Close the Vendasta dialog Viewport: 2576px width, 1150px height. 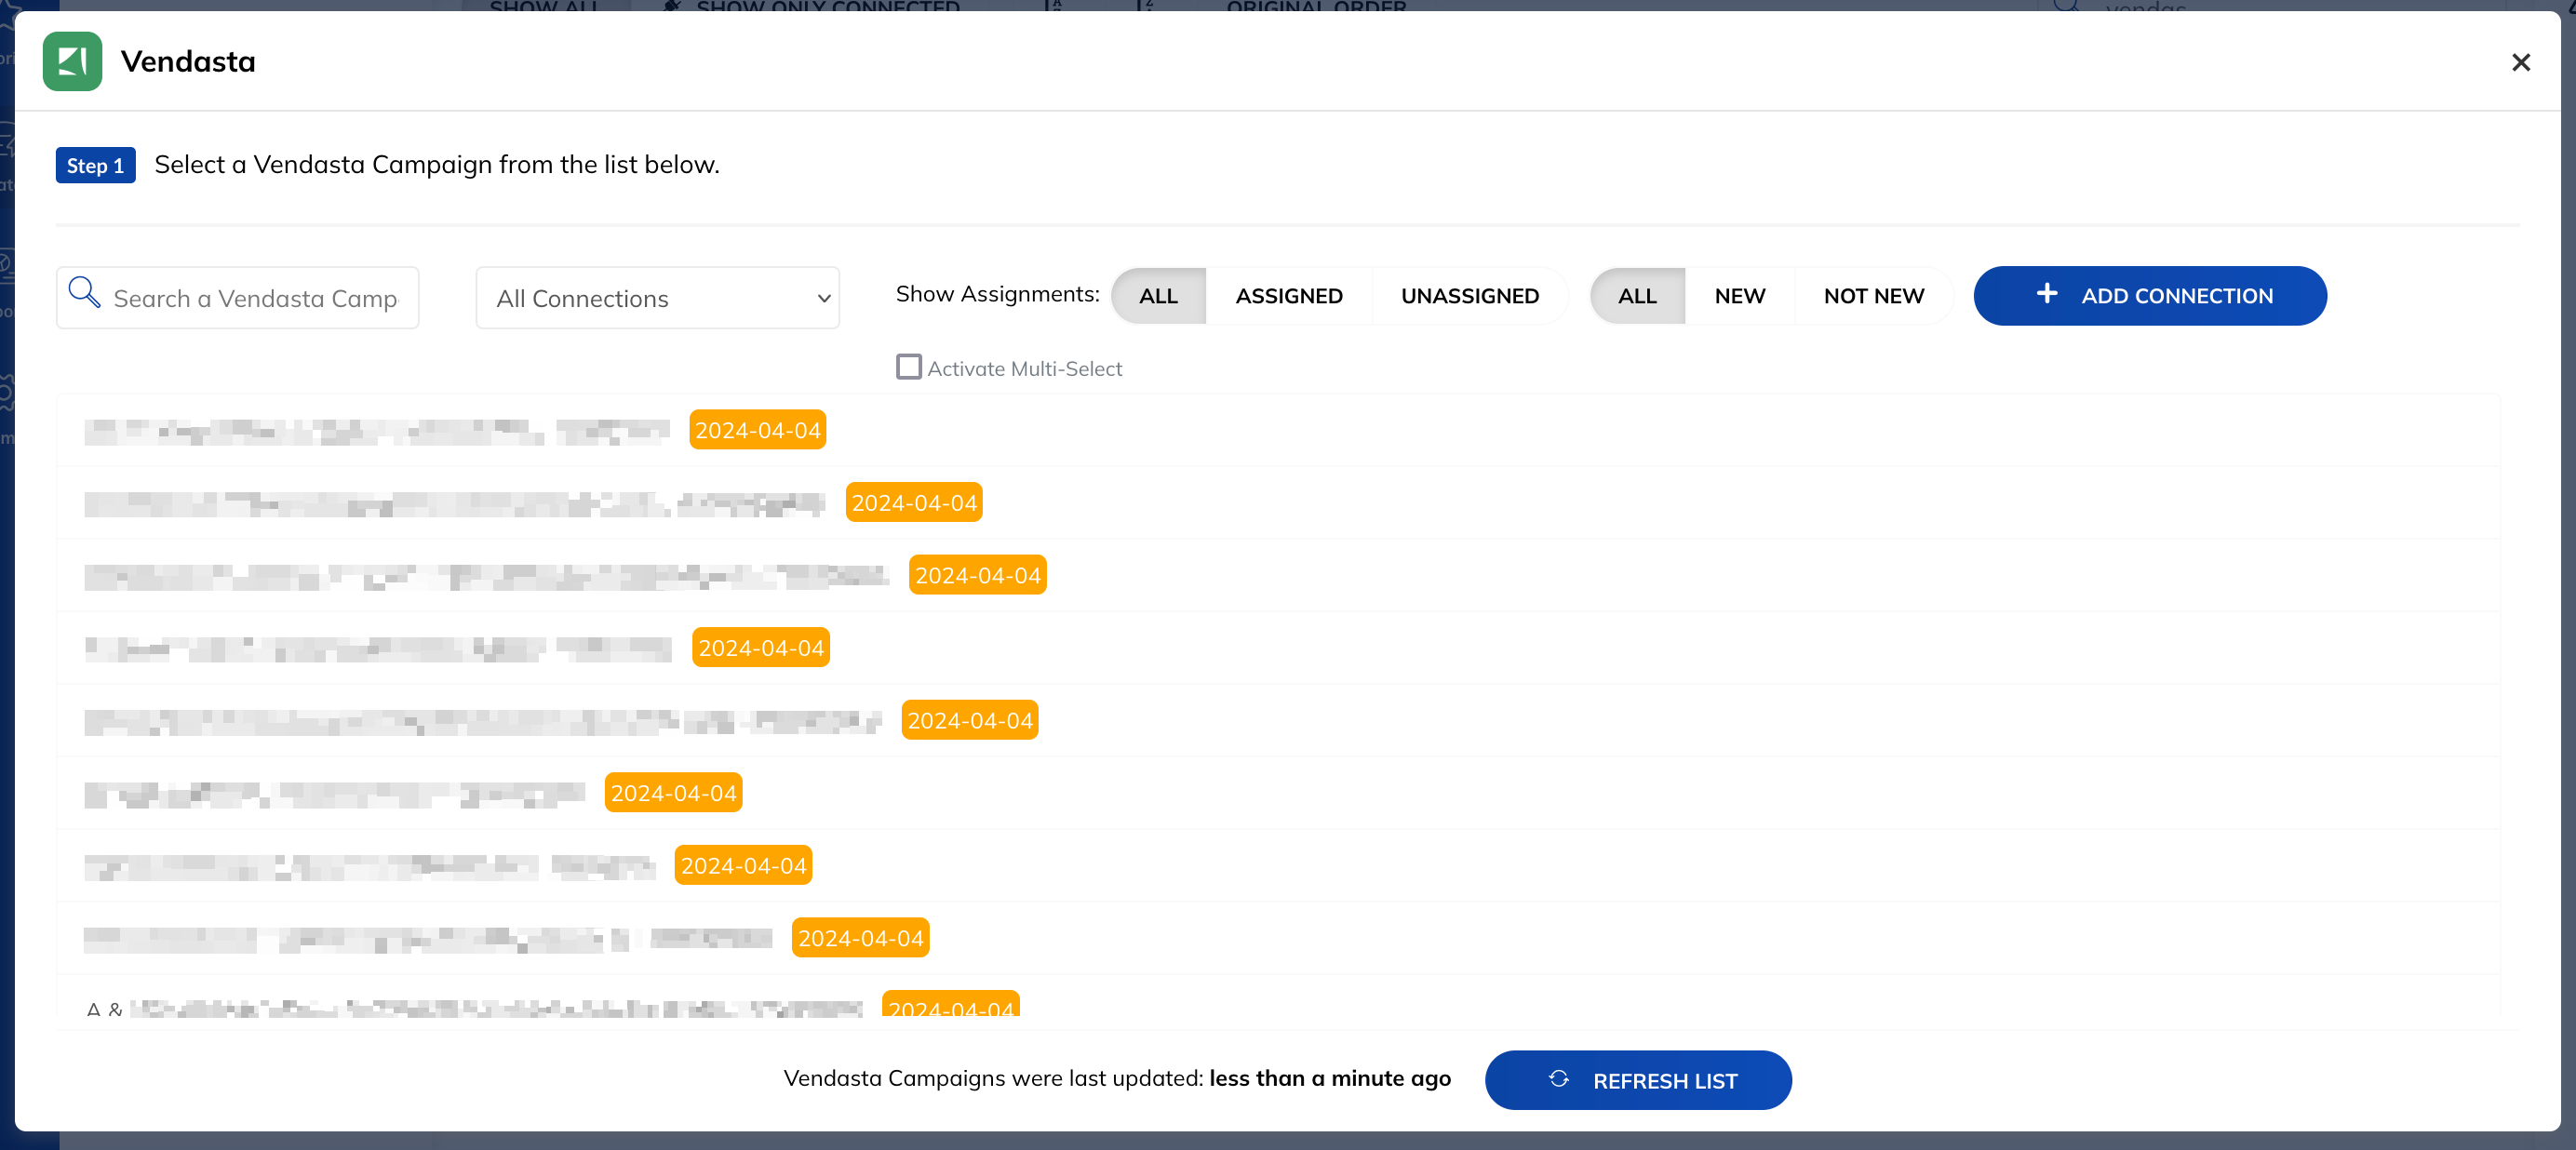point(2520,63)
